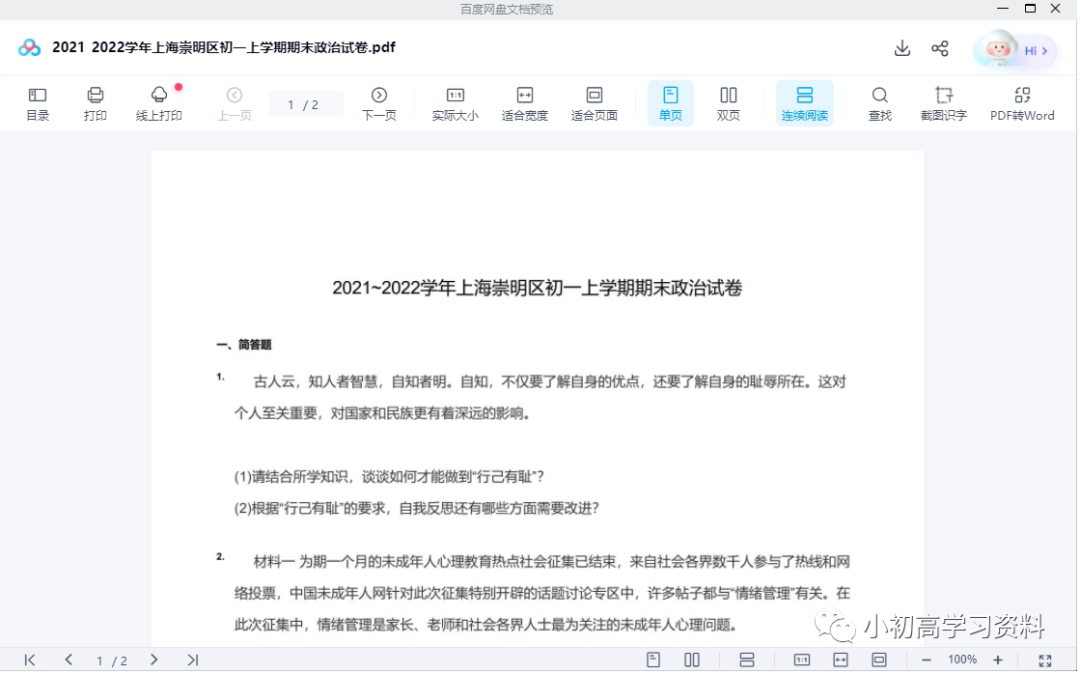
Task: Click fit page icon in bottom bar
Action: 879,660
